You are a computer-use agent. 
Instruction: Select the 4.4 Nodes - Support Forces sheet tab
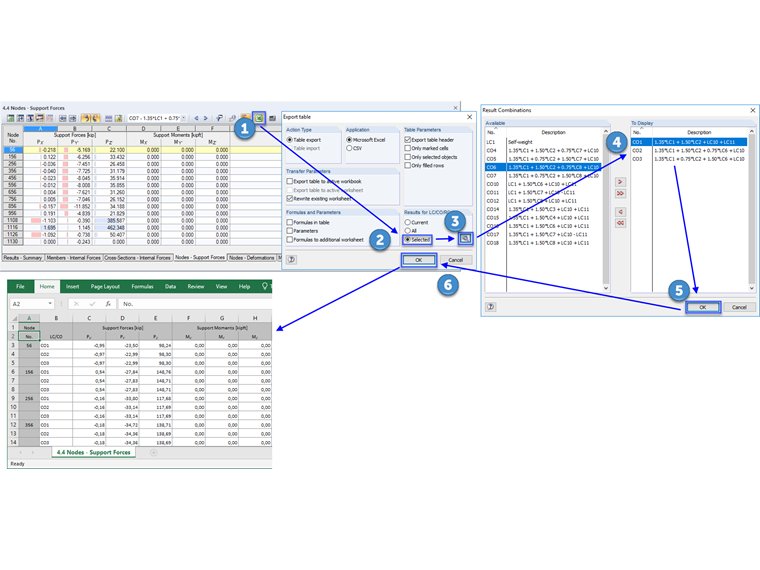(x=94, y=452)
